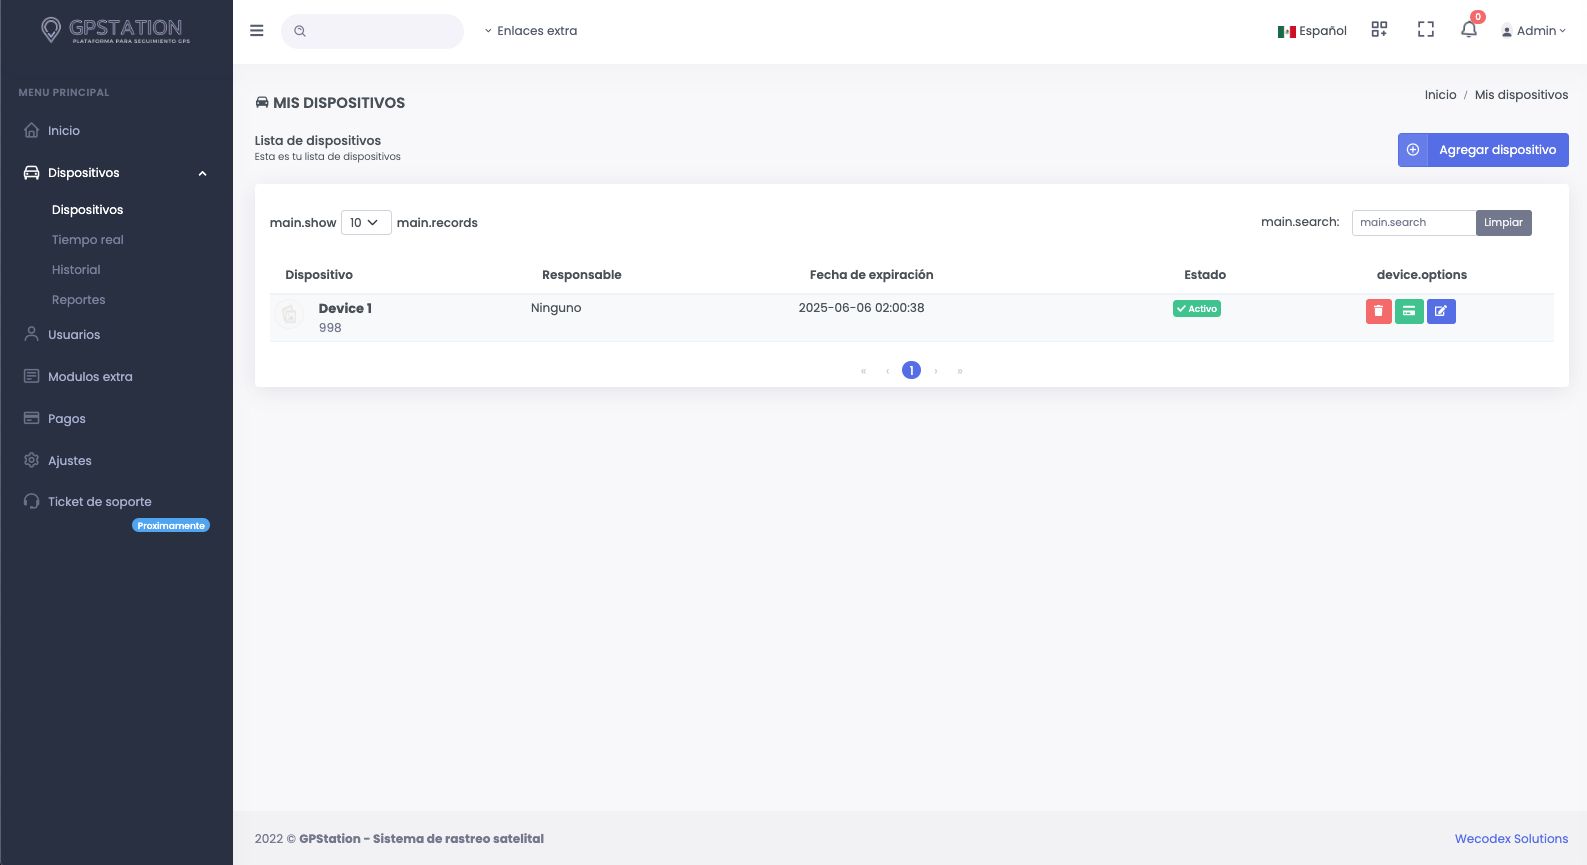The width and height of the screenshot is (1587, 865).
Task: Click the blue edit device icon
Action: click(1441, 311)
